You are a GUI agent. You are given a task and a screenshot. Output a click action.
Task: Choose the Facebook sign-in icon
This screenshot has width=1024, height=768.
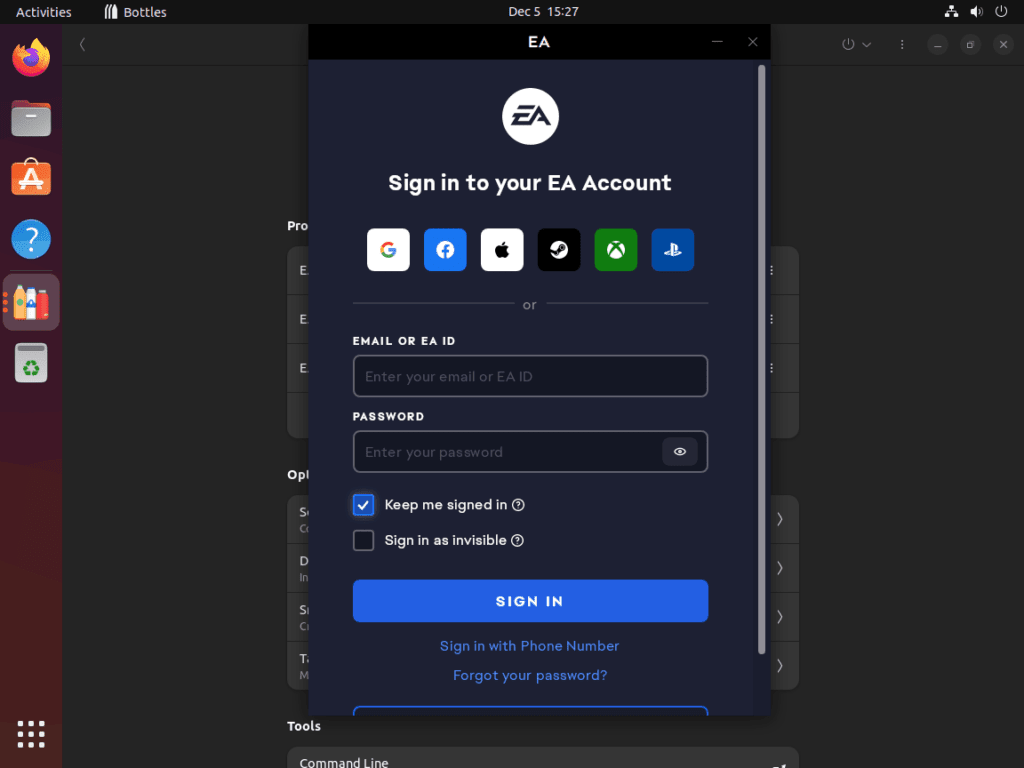tap(445, 249)
